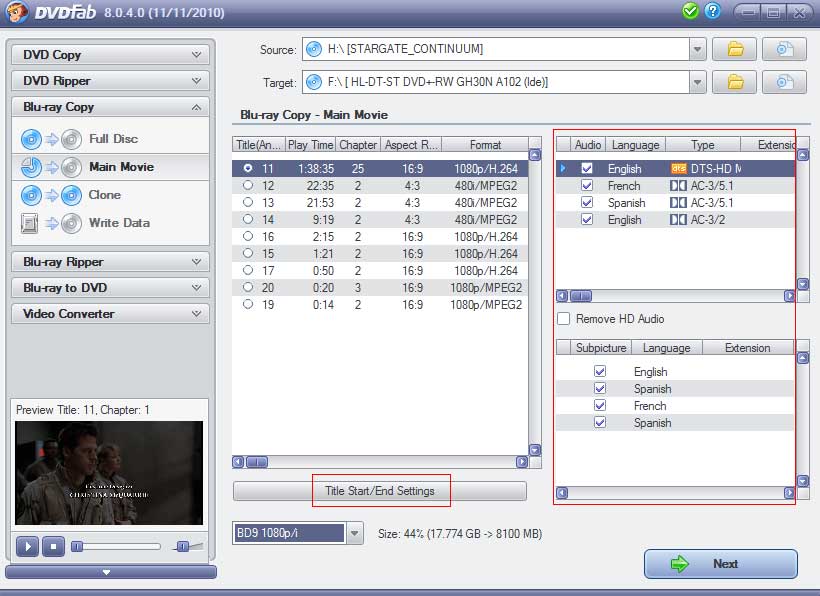Open Target disc image button
820x596 pixels.
[x=784, y=82]
